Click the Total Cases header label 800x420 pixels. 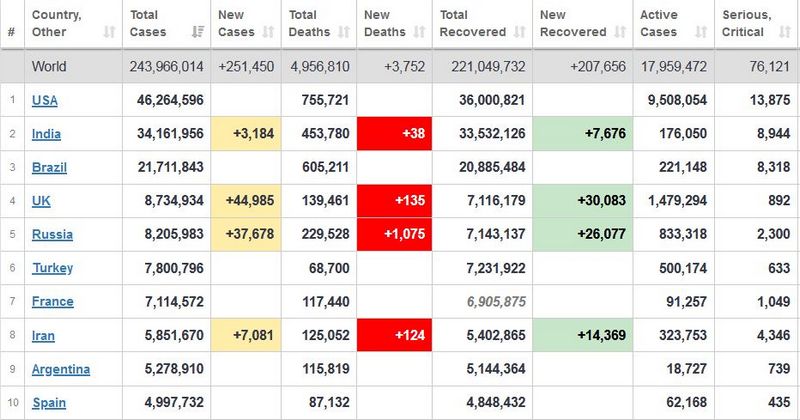[148, 23]
